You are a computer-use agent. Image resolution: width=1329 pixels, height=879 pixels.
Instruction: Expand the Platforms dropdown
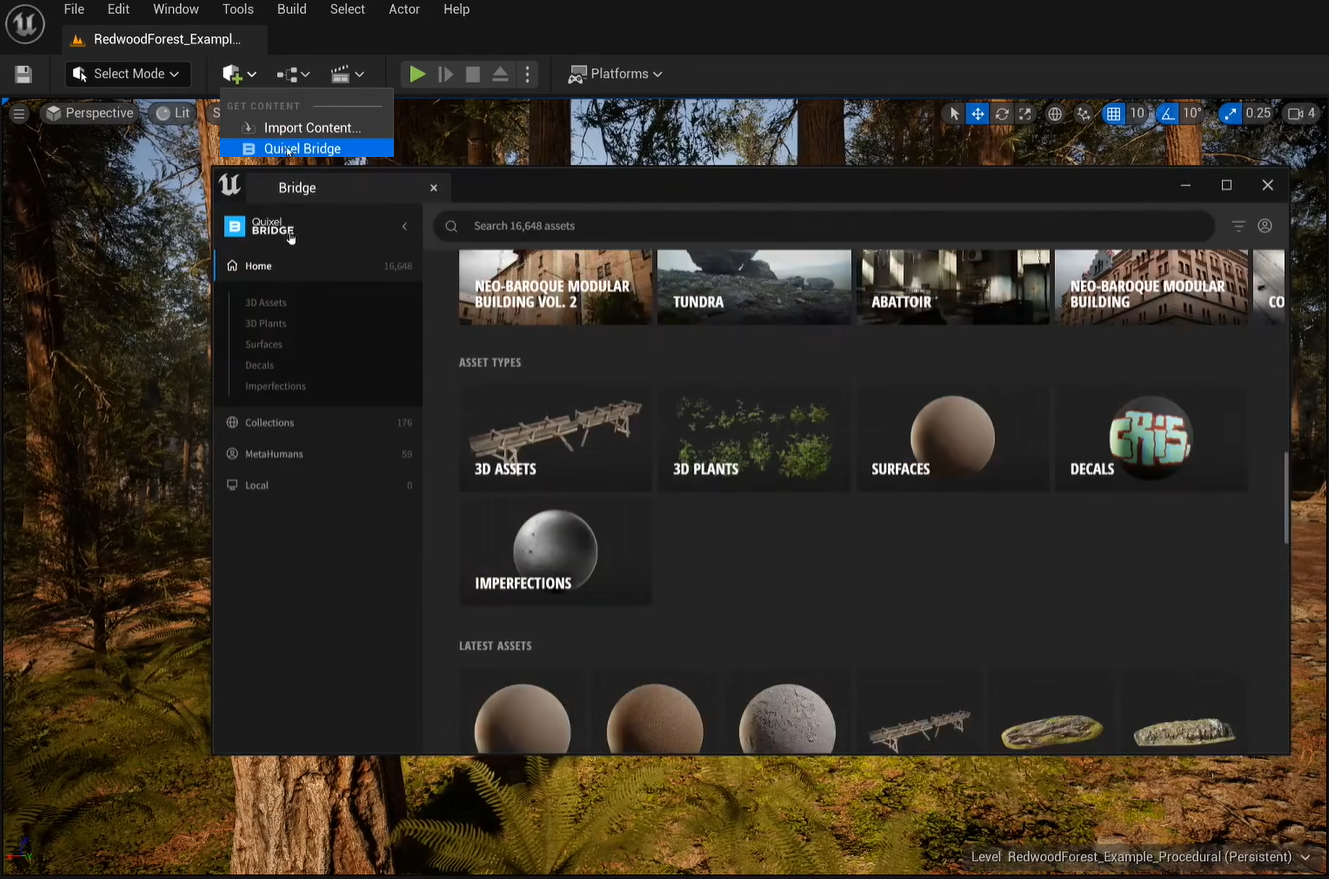coord(615,74)
